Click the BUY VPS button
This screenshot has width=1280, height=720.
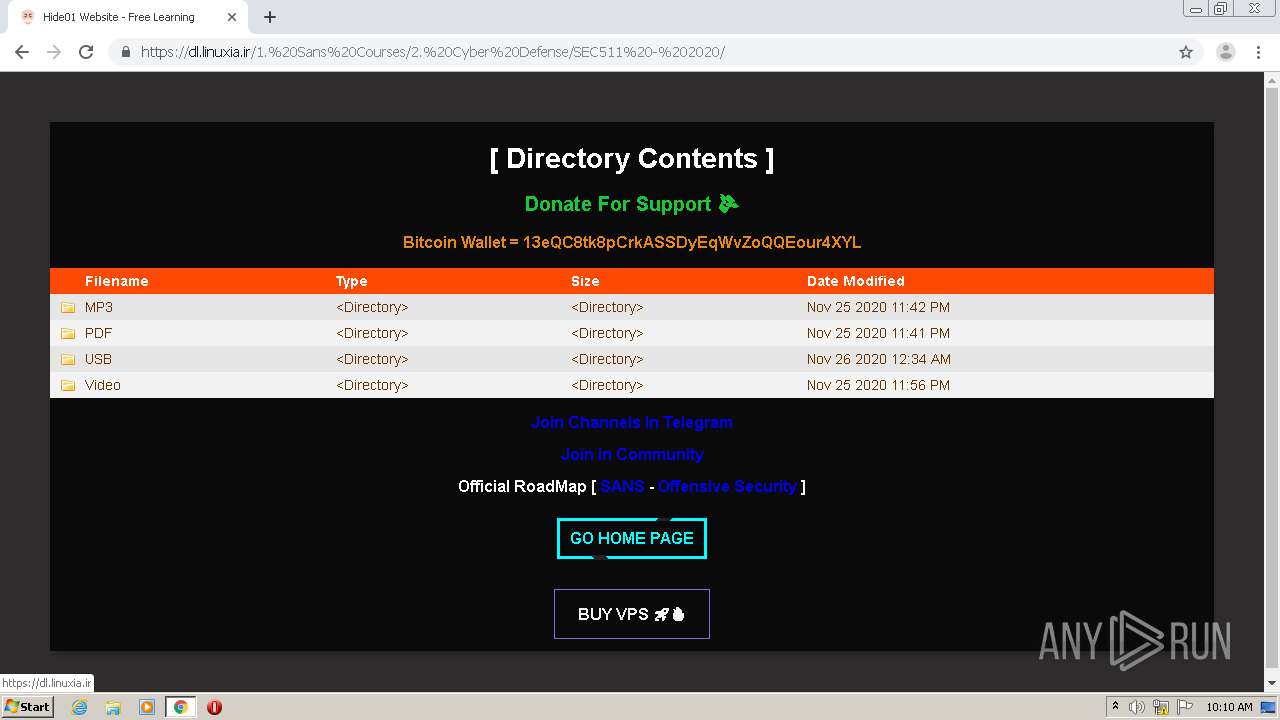(632, 614)
